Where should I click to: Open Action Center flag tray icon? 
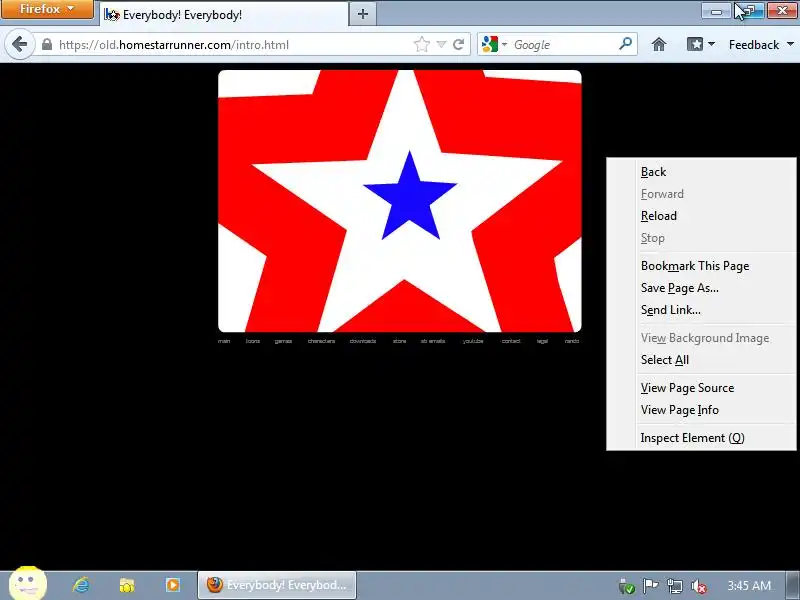coord(650,586)
